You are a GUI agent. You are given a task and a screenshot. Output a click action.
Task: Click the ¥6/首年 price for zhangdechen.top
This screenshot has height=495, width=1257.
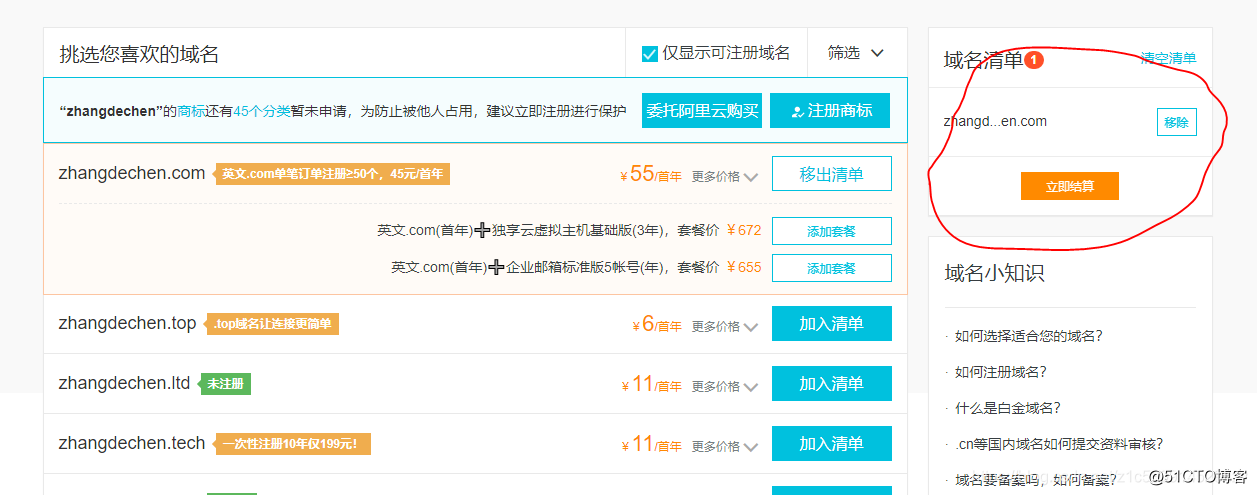pos(657,325)
